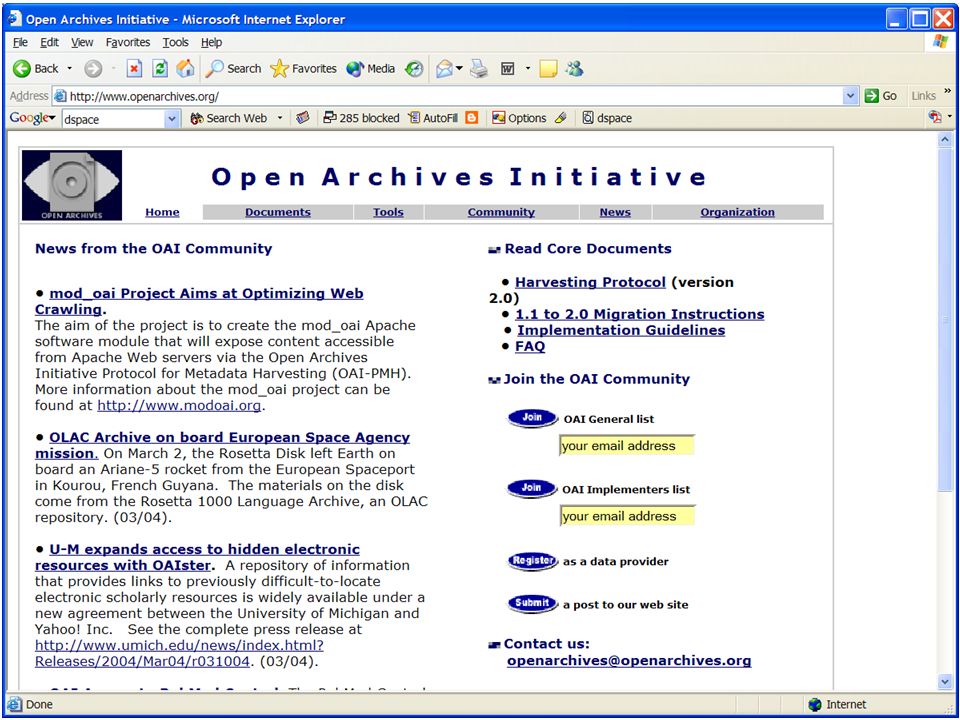Viewport: 960px width, 720px height.
Task: Stop loading the page
Action: (134, 69)
